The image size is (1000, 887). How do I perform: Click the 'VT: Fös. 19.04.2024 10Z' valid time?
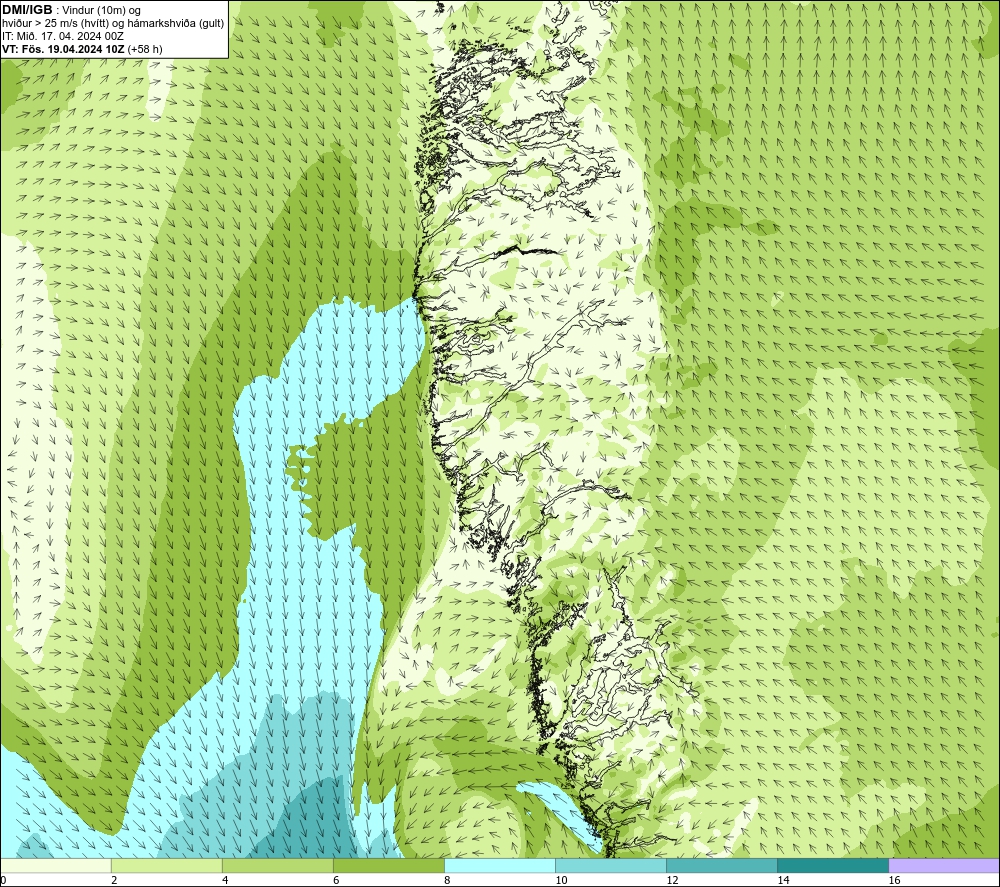coord(63,49)
